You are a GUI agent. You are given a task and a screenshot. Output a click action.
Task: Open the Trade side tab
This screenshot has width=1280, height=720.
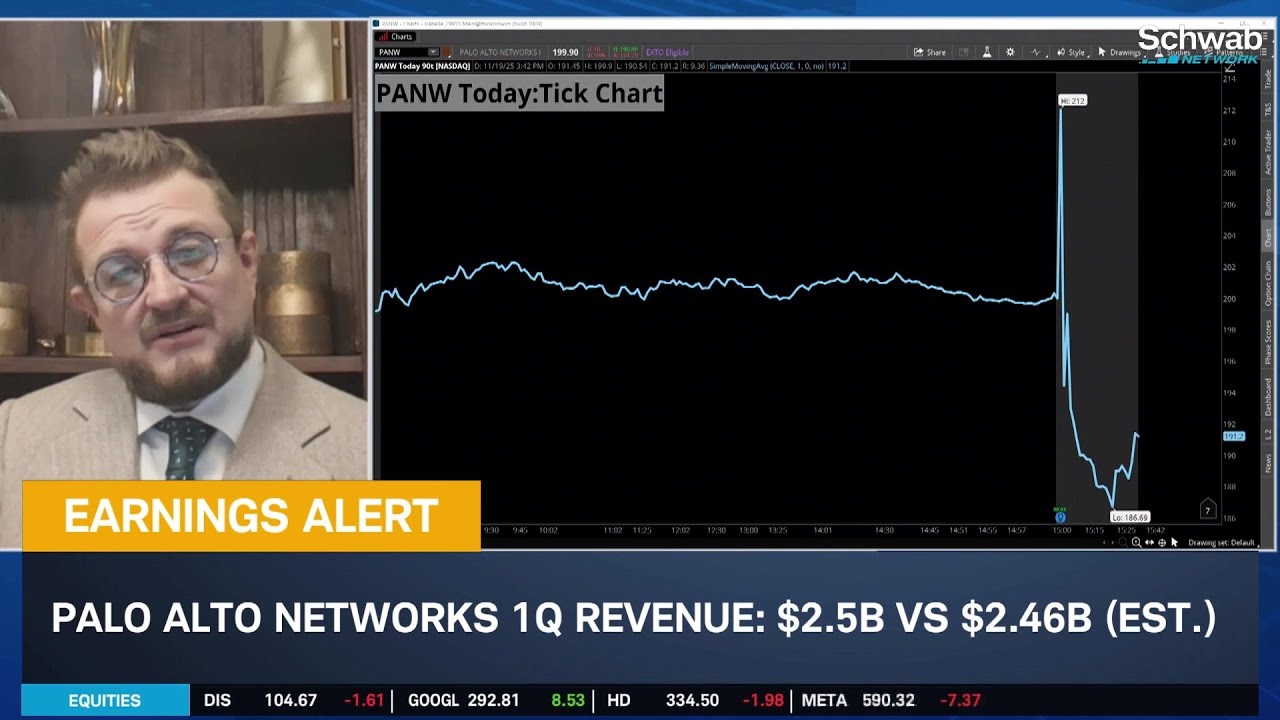pyautogui.click(x=1267, y=80)
